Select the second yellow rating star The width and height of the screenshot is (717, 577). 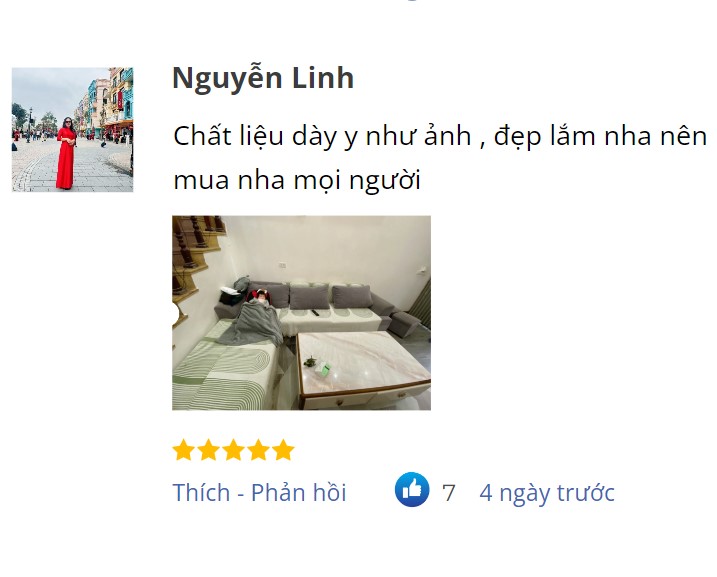coord(209,449)
